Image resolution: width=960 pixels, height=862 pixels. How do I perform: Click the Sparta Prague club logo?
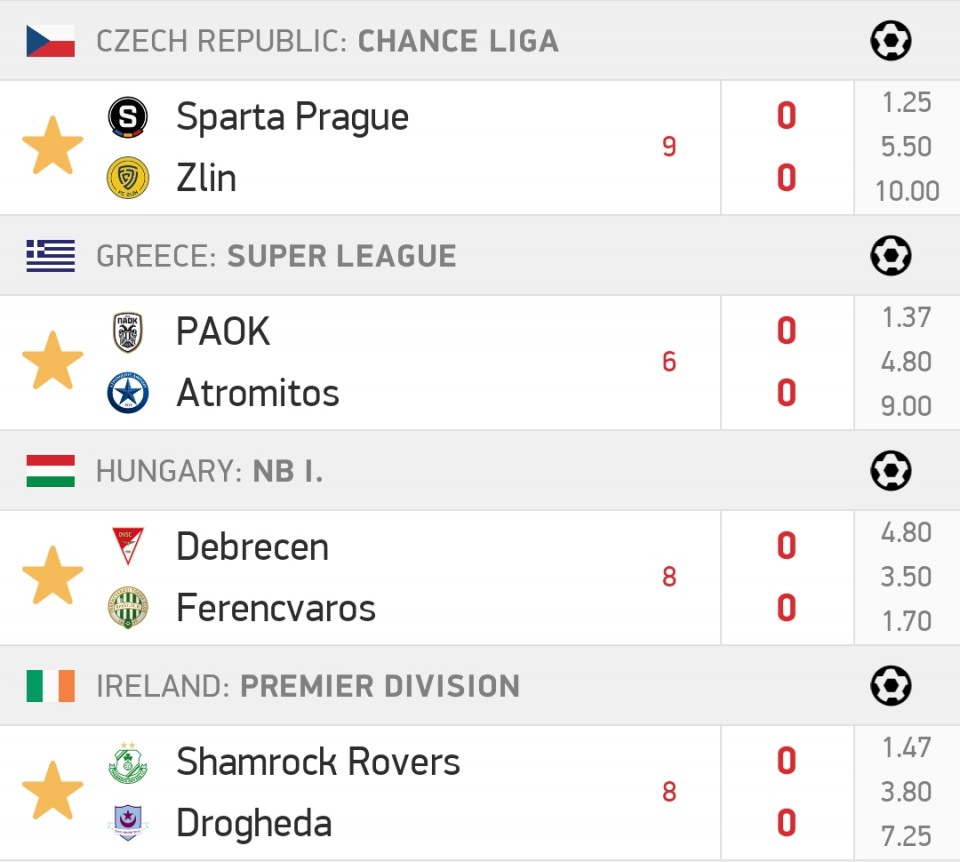128,116
